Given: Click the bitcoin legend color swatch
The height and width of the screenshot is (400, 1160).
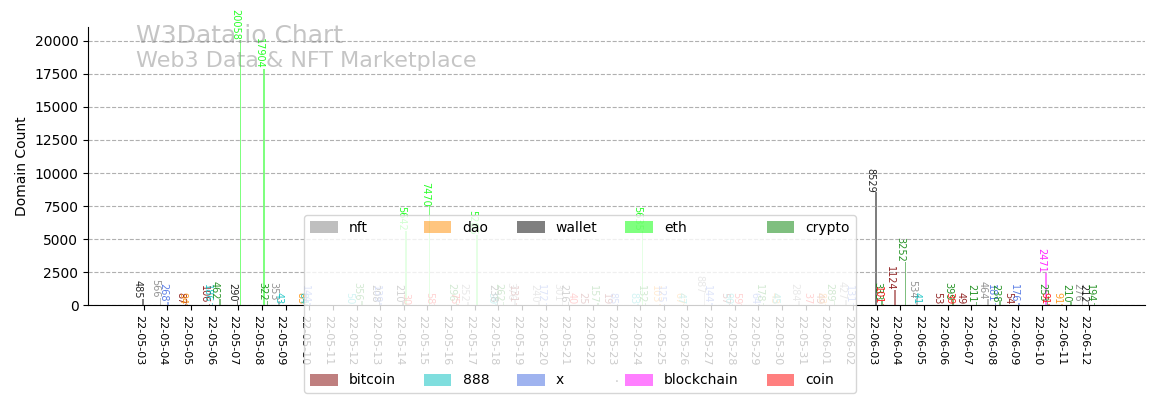Looking at the screenshot, I should 324,380.
